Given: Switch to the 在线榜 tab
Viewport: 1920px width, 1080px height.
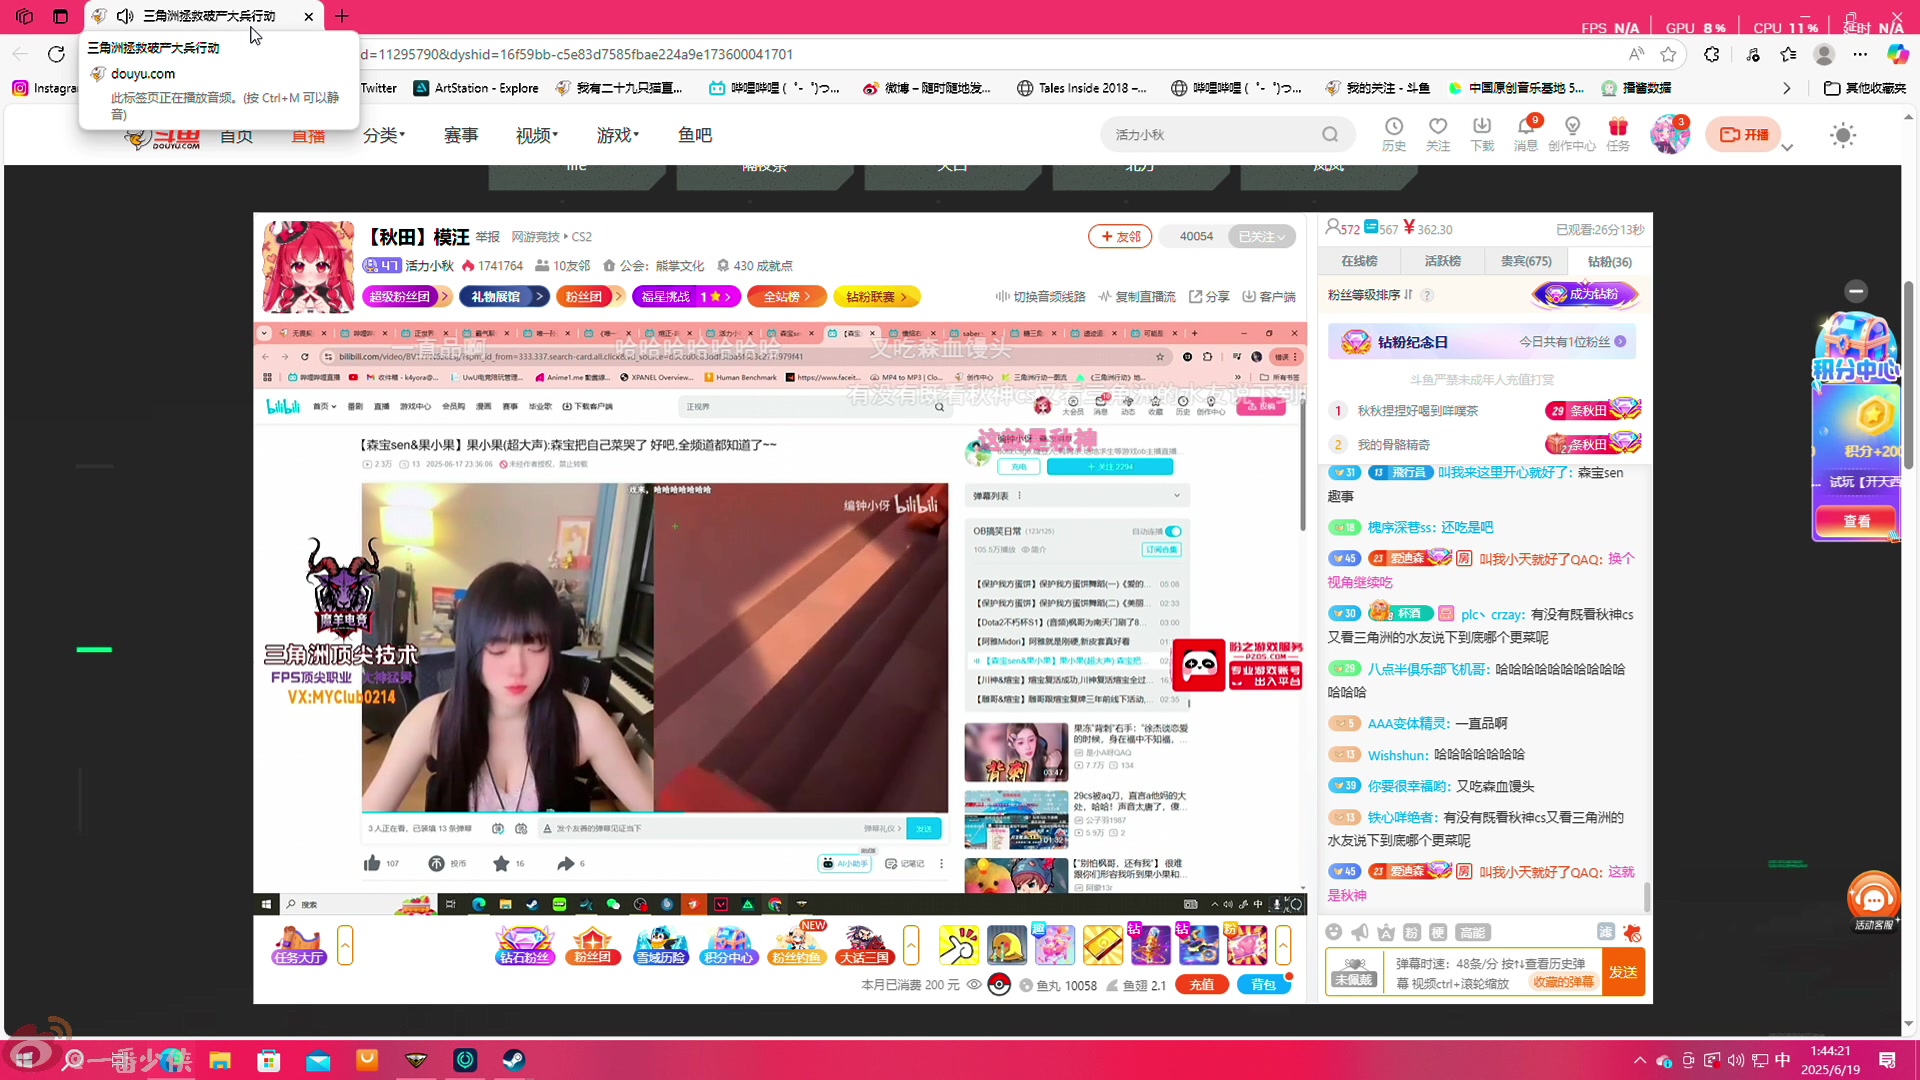Looking at the screenshot, I should click(x=1359, y=261).
